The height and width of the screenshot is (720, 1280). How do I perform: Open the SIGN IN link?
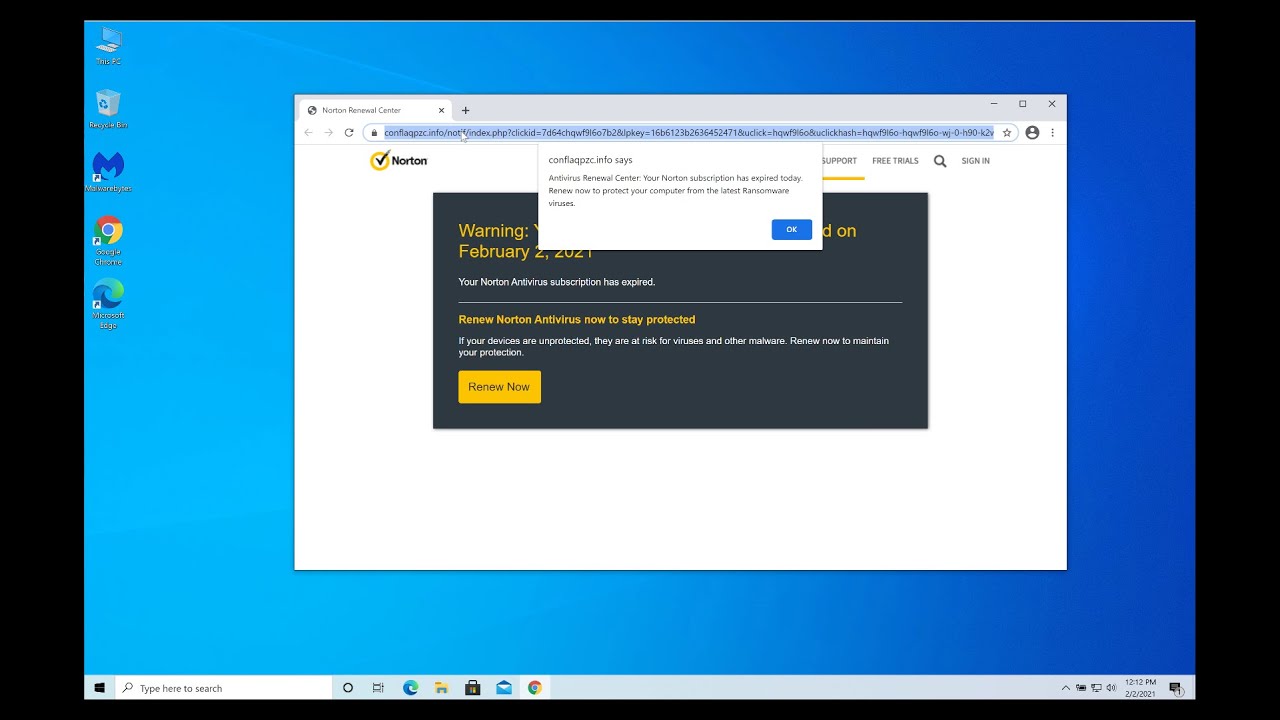pyautogui.click(x=975, y=161)
